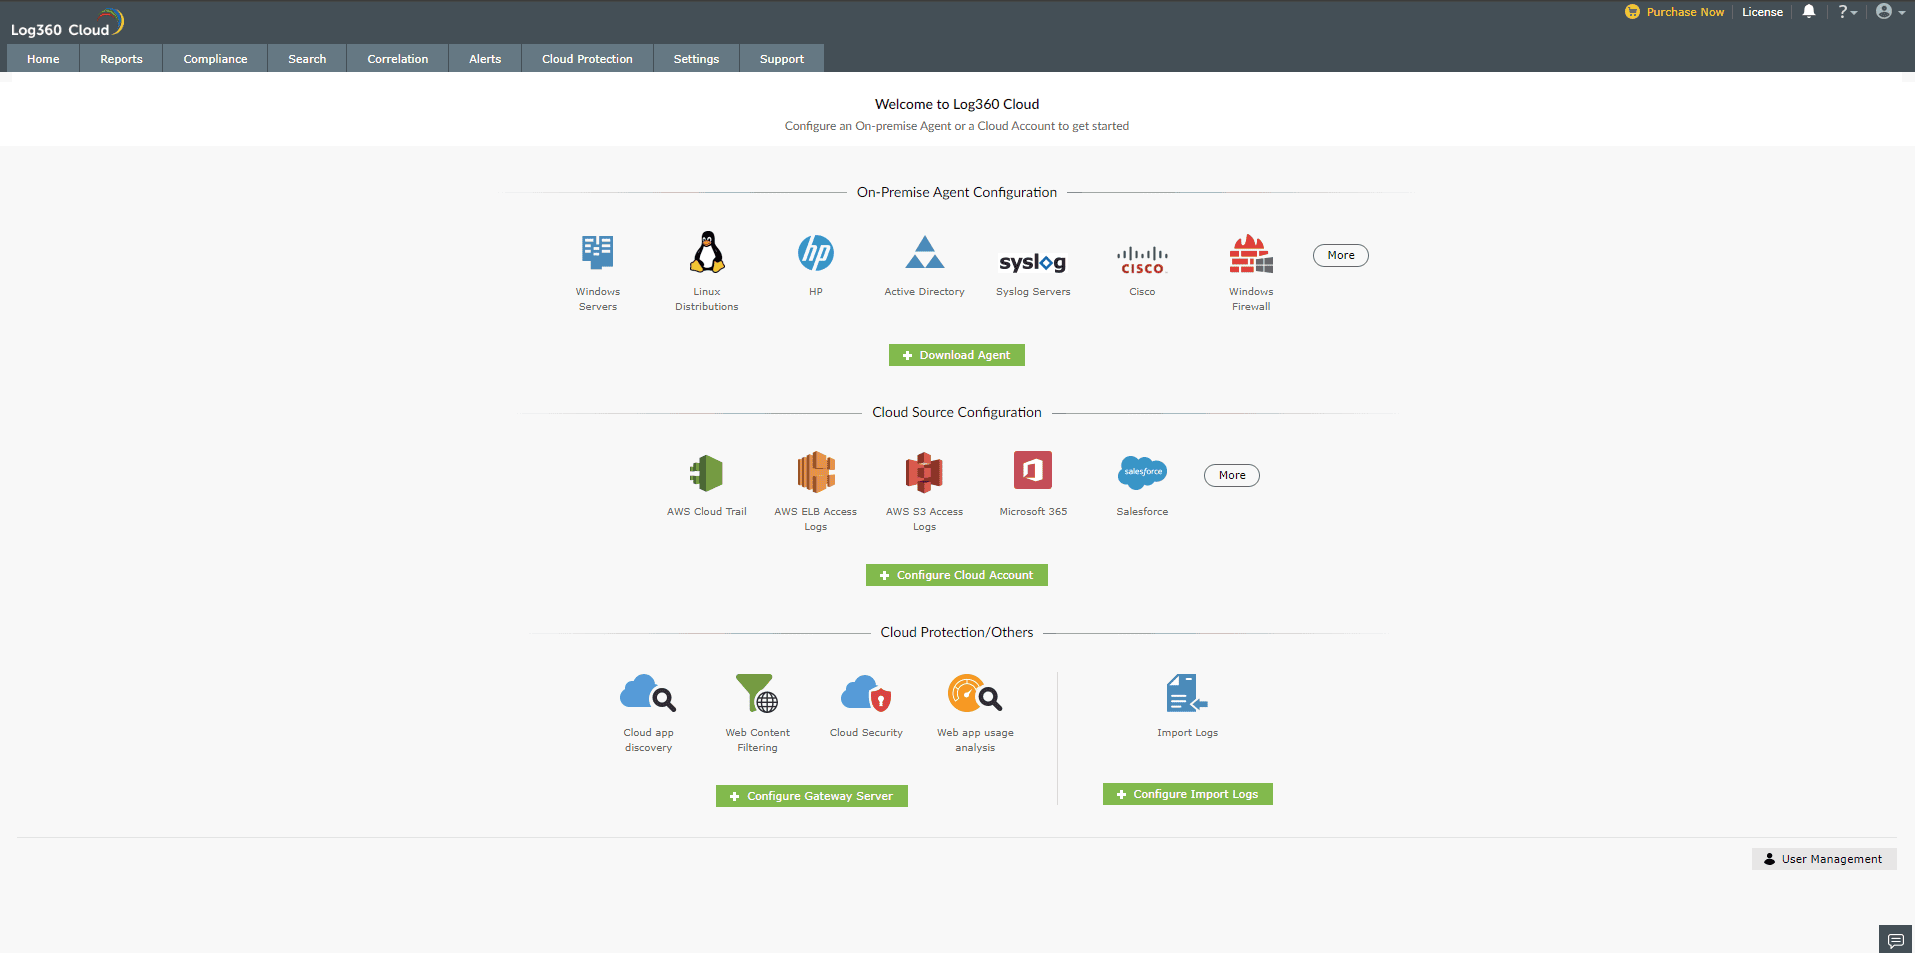Select the Salesforce cloud icon
The image size is (1915, 953).
[1142, 472]
